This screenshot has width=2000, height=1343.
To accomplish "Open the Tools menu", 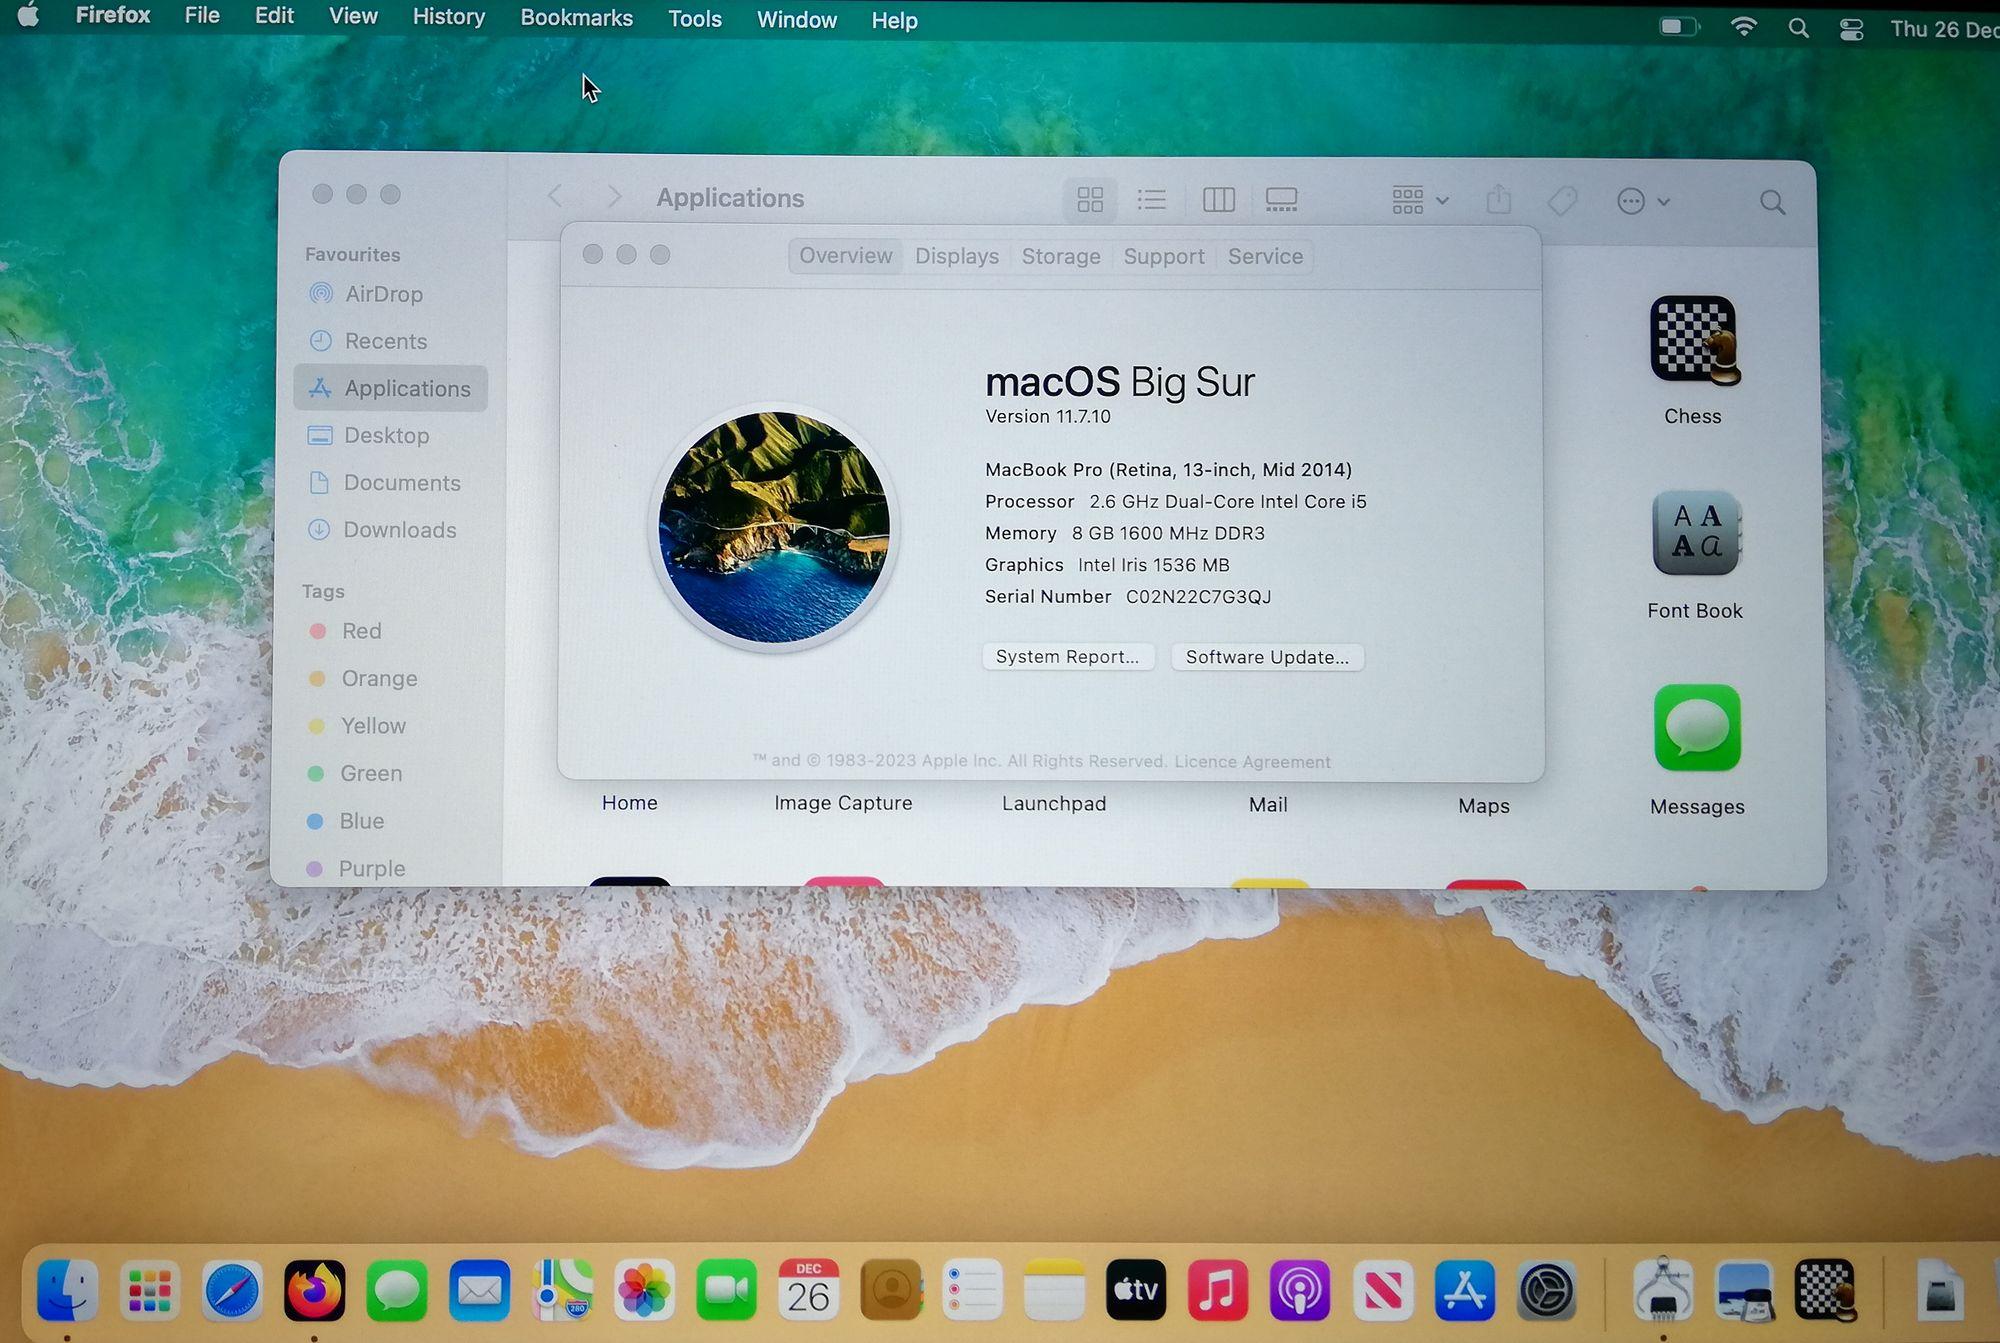I will point(695,19).
